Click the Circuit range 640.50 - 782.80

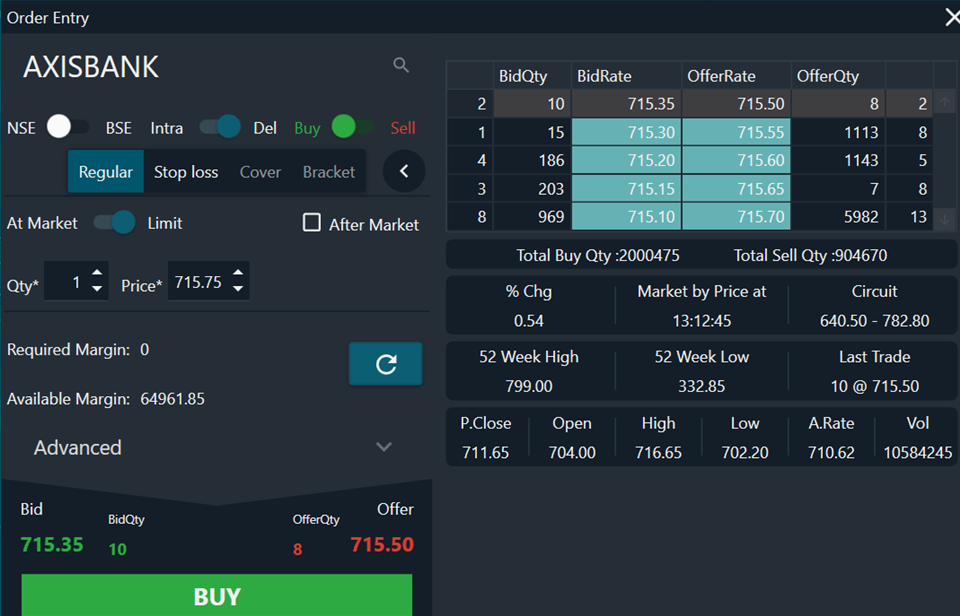point(874,321)
